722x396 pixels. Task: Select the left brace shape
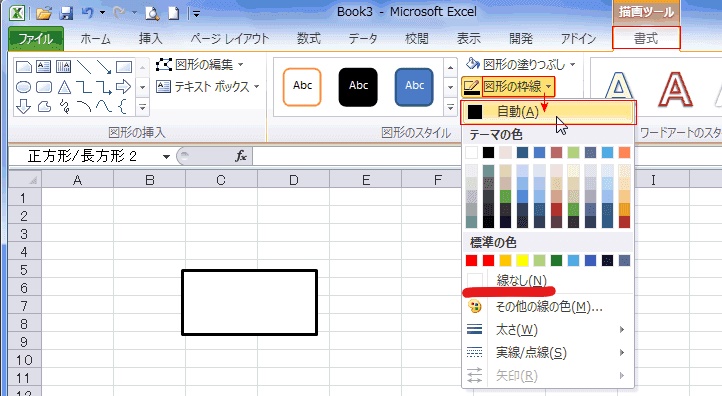(122, 107)
